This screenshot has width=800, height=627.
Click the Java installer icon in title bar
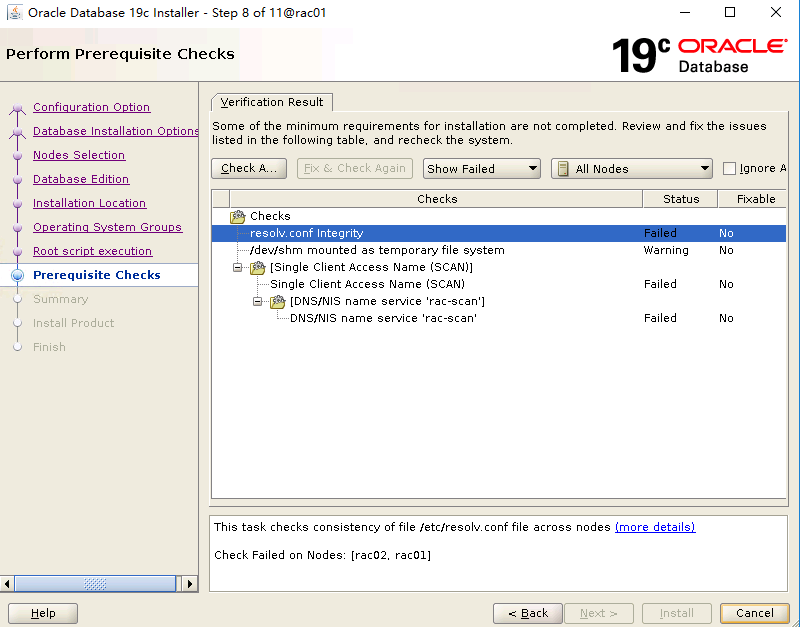(14, 12)
